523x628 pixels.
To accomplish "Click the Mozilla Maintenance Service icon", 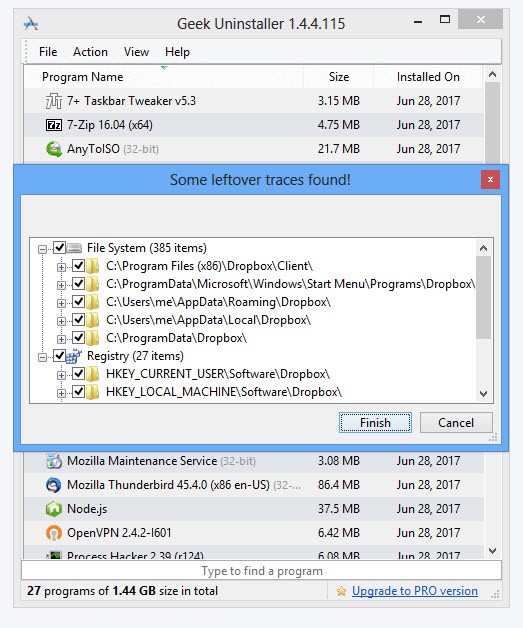I will [54, 461].
